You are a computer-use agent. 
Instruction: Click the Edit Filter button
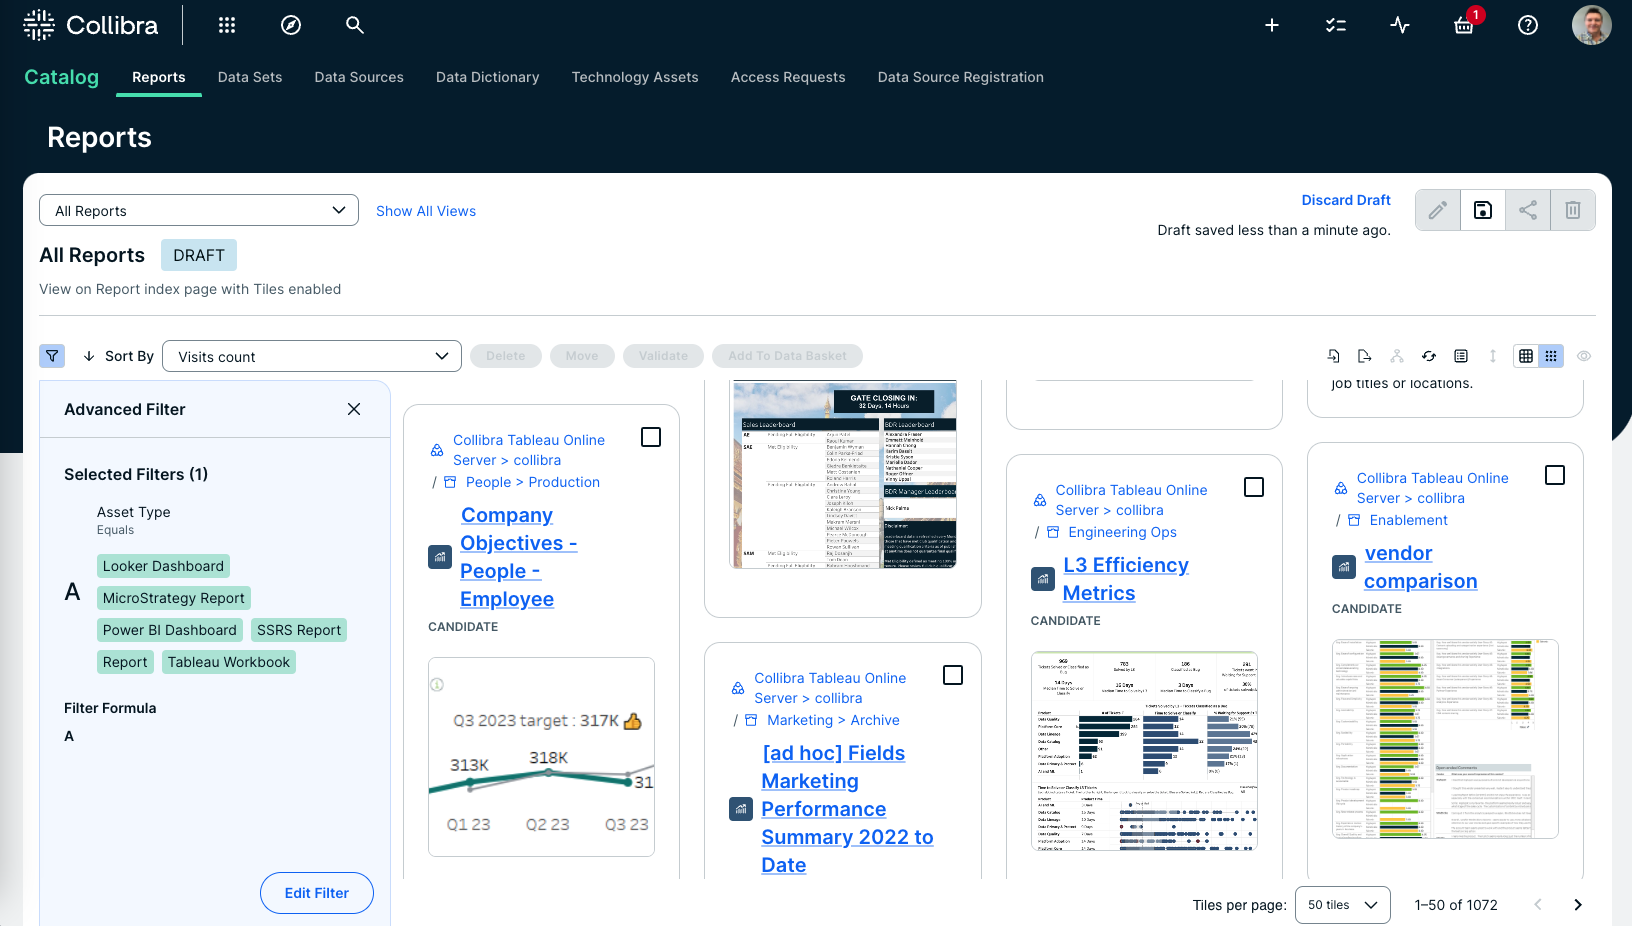317,893
